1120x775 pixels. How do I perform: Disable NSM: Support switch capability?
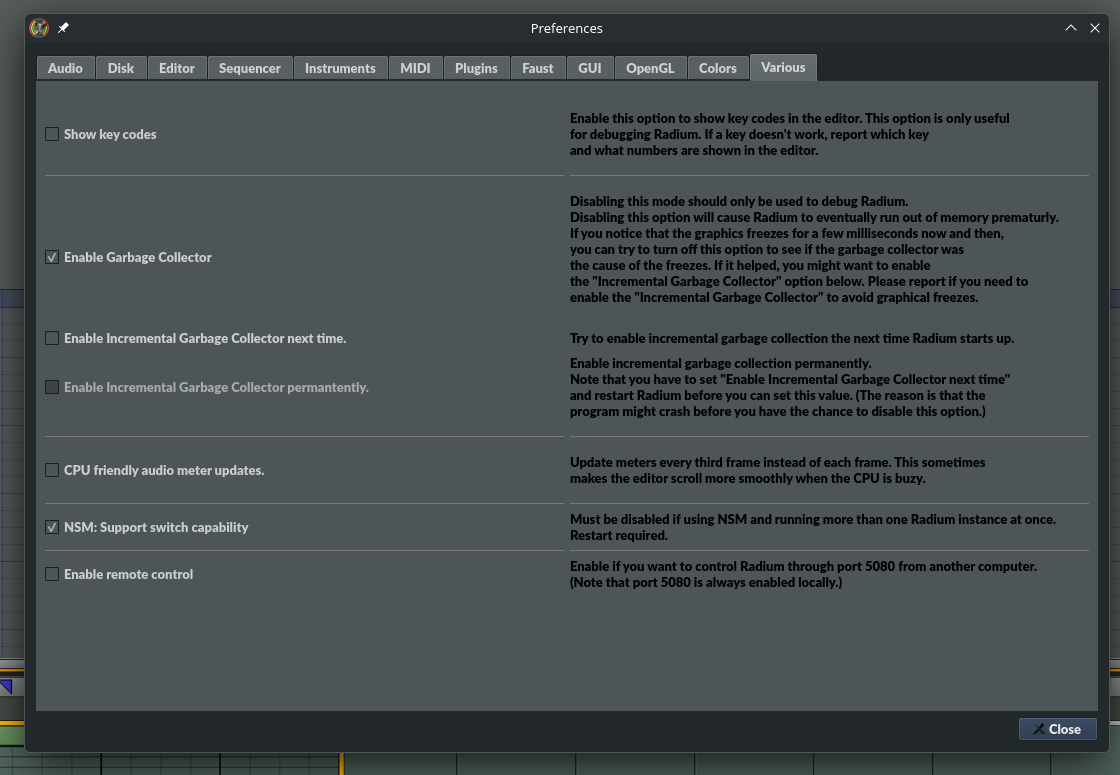coord(52,527)
